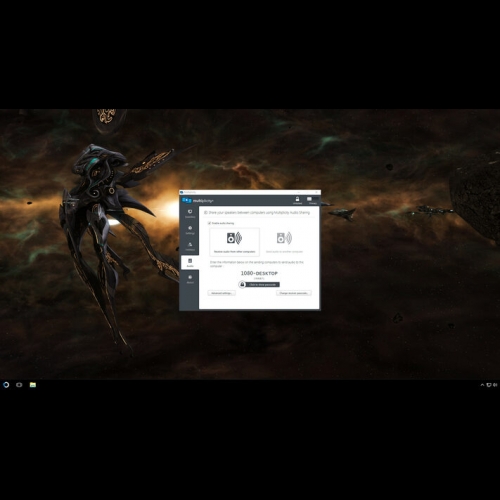Click the volume speaker icon in tray
Viewport: 500px width, 500px height.
coord(495,385)
